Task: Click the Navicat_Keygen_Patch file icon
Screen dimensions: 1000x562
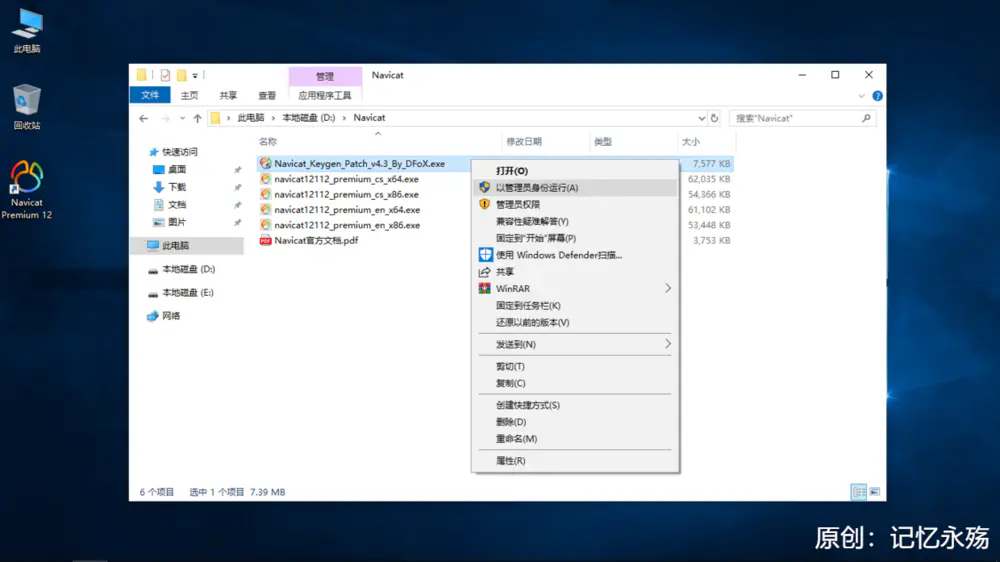Action: point(265,163)
